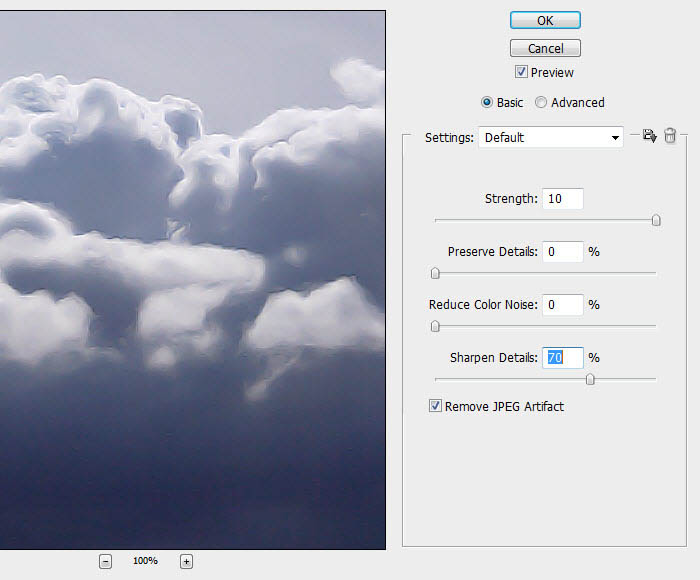Click the Reduce Color Noise slider handle
Image resolution: width=700 pixels, height=580 pixels.
(x=435, y=326)
